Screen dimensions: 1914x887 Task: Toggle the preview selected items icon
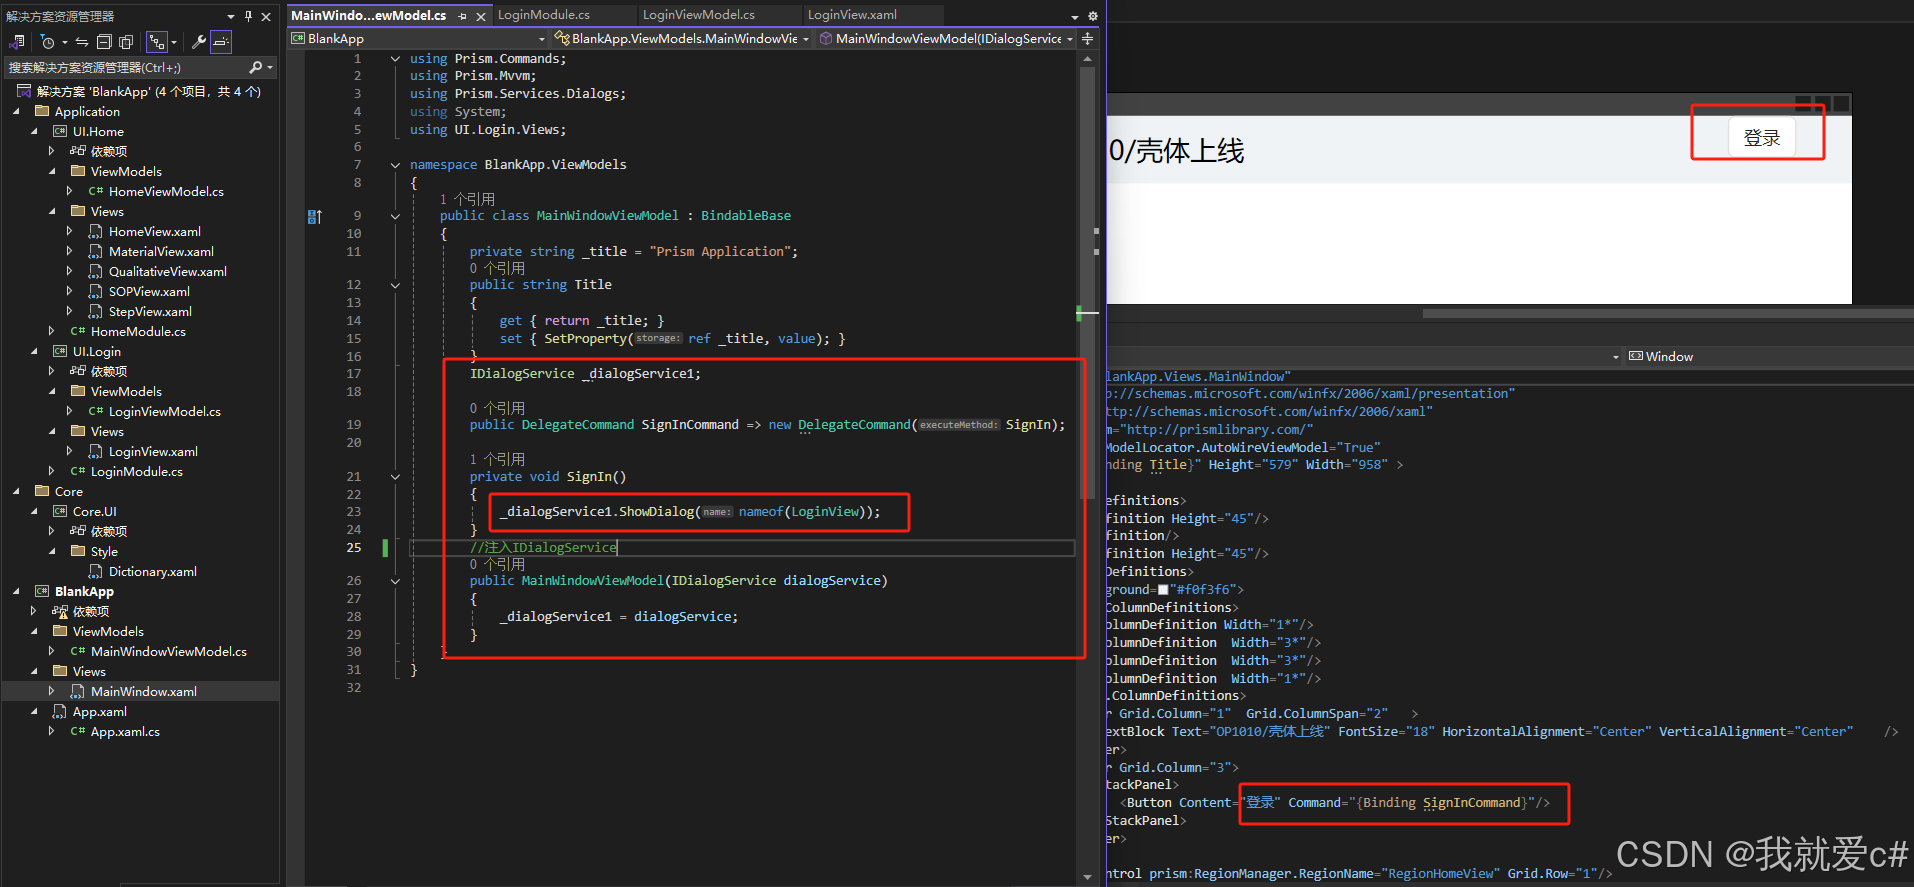pos(221,42)
